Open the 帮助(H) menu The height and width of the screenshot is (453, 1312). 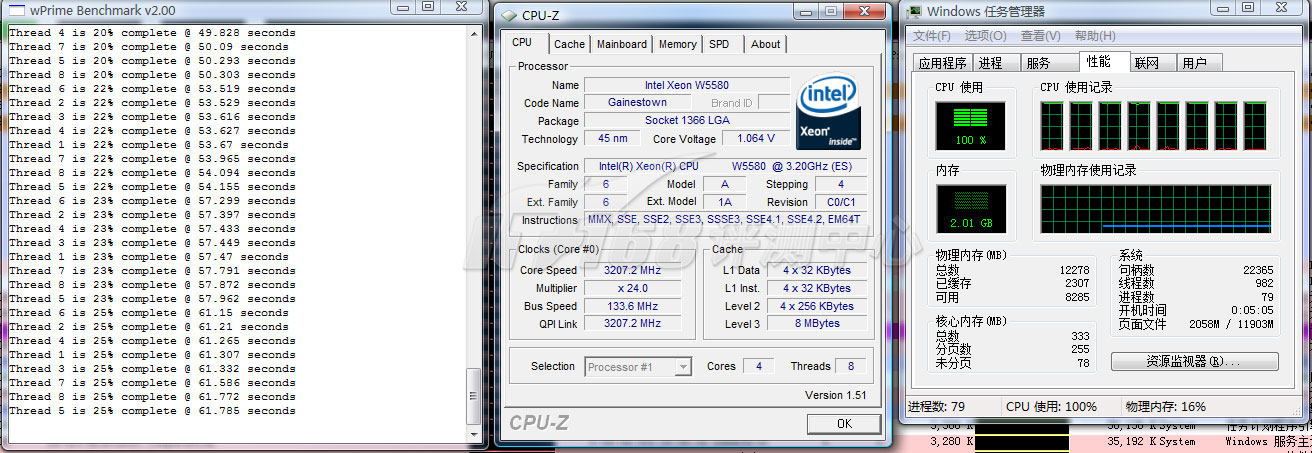1095,36
